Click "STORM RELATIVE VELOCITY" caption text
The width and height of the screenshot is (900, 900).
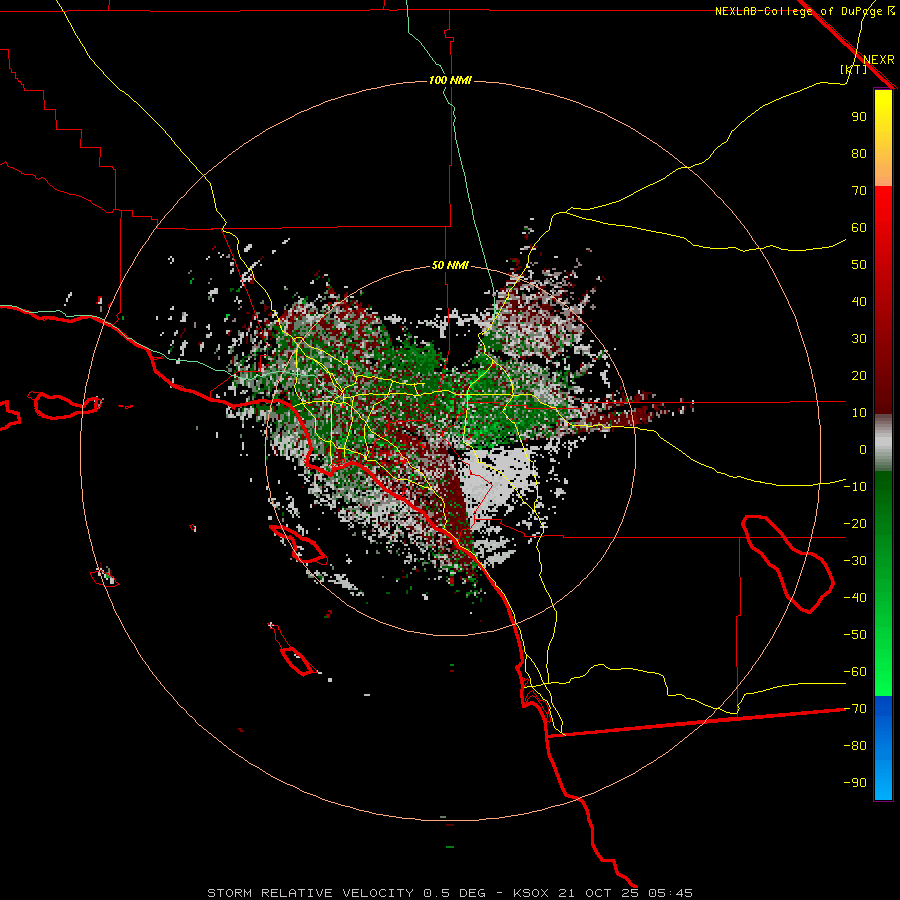click(310, 893)
